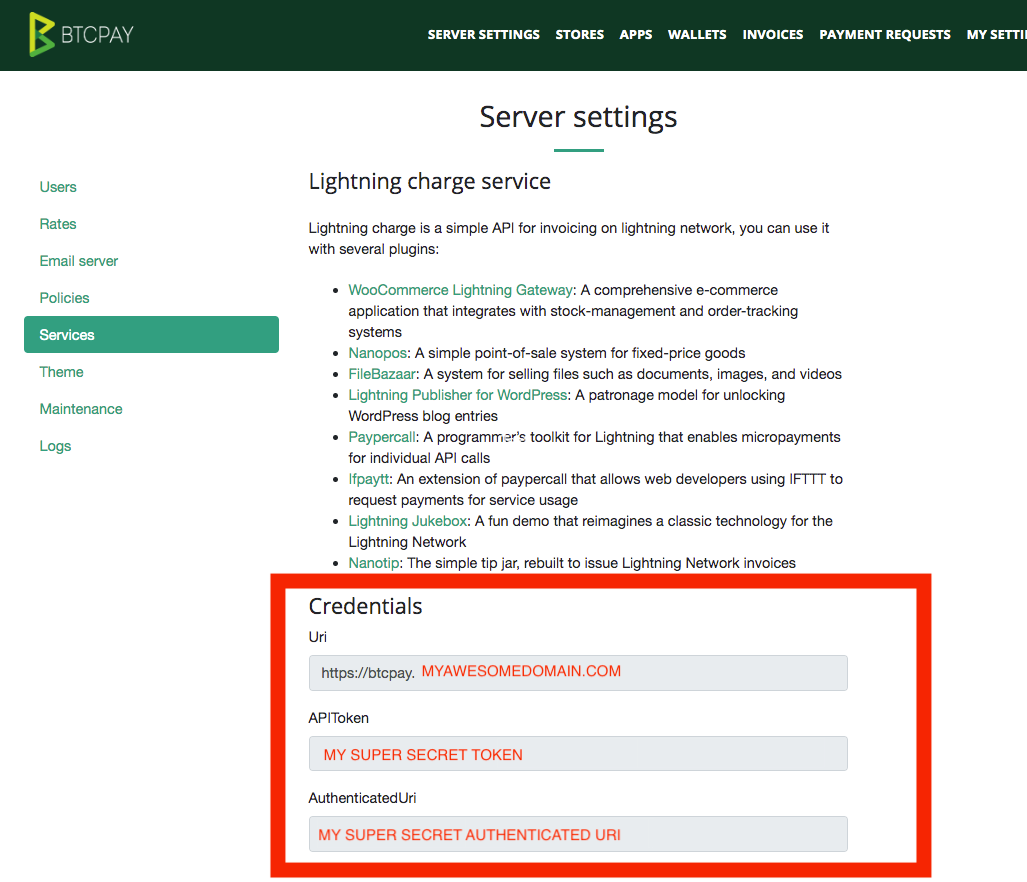View the server Logs

(55, 446)
